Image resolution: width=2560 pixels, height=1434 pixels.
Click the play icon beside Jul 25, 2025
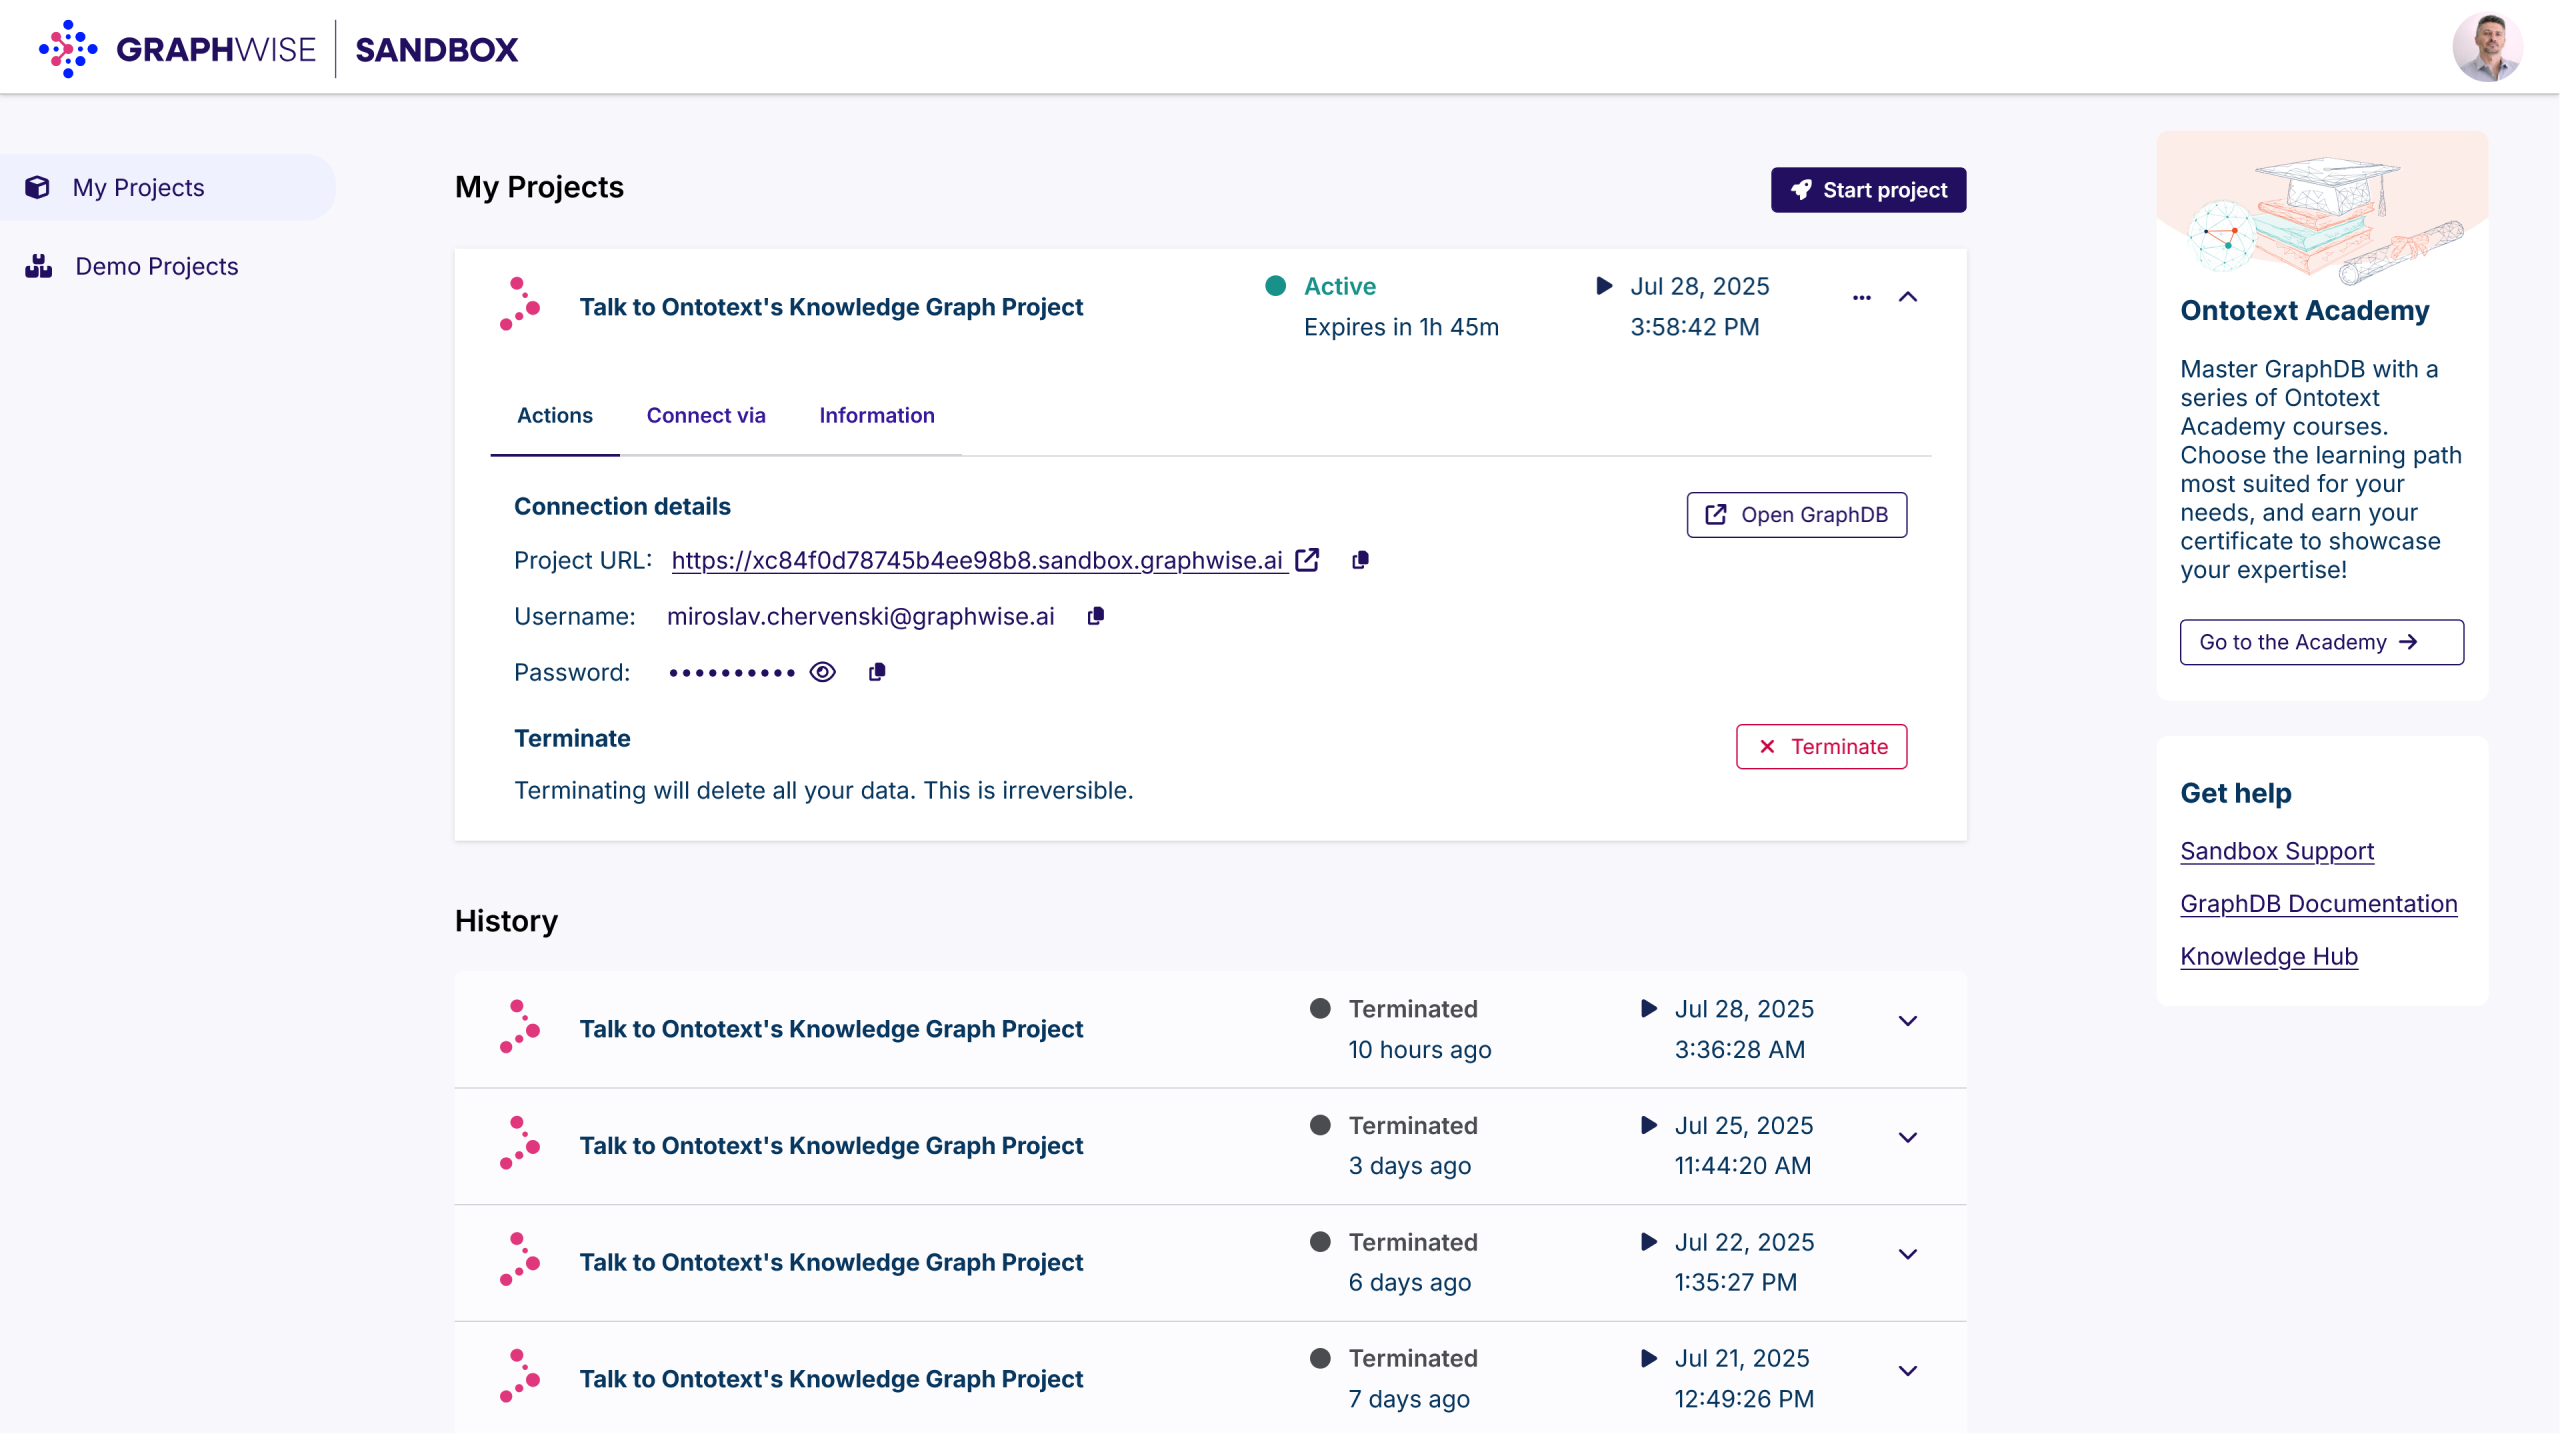1648,1125
